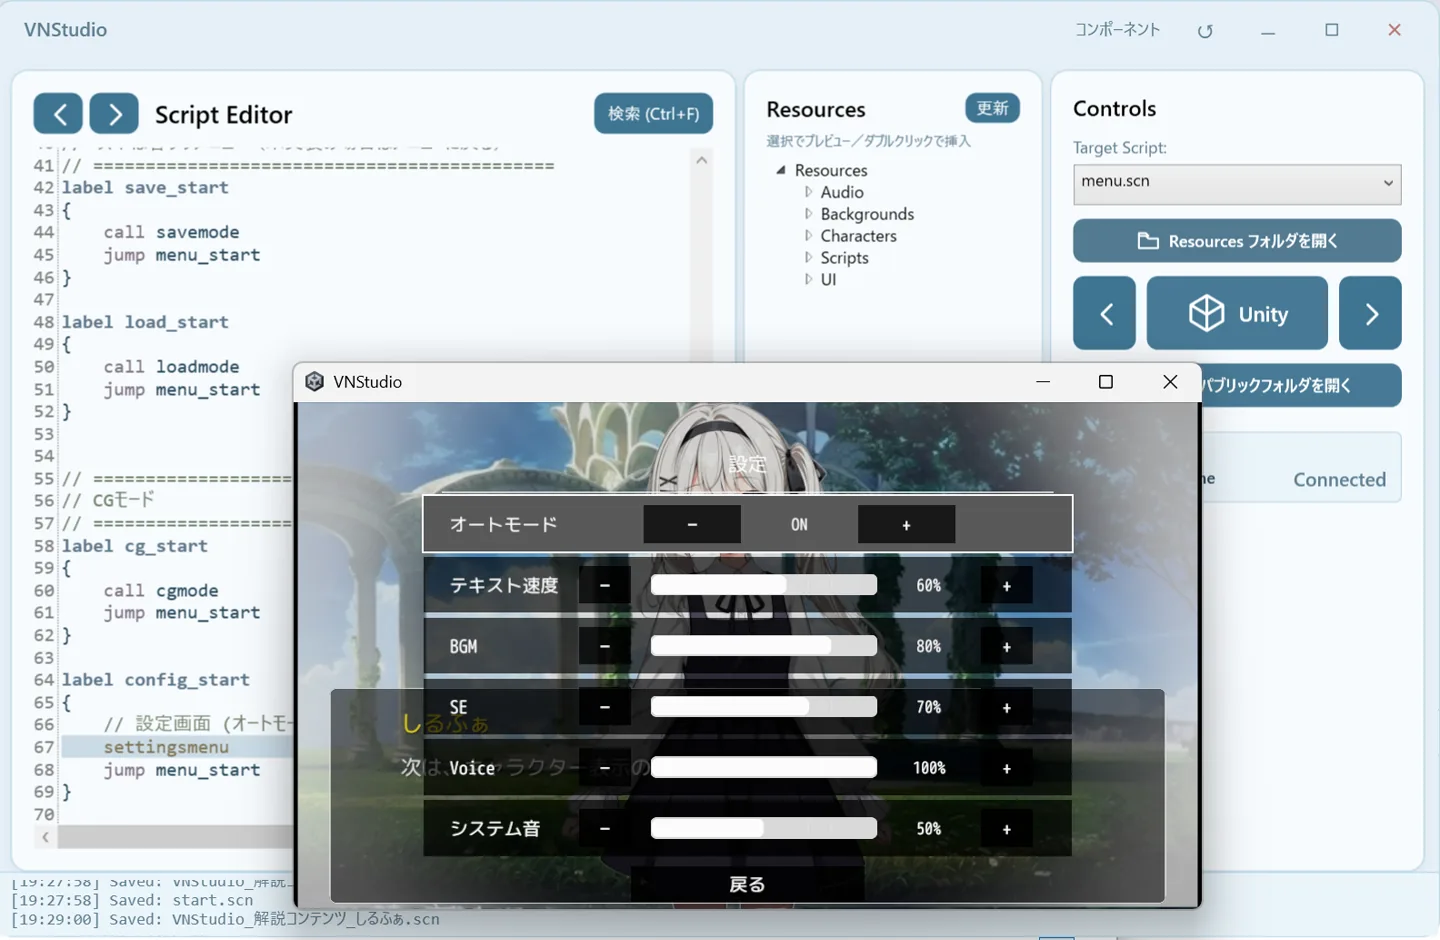Go forward with Script Editor right arrow
The image size is (1440, 940).
(114, 114)
